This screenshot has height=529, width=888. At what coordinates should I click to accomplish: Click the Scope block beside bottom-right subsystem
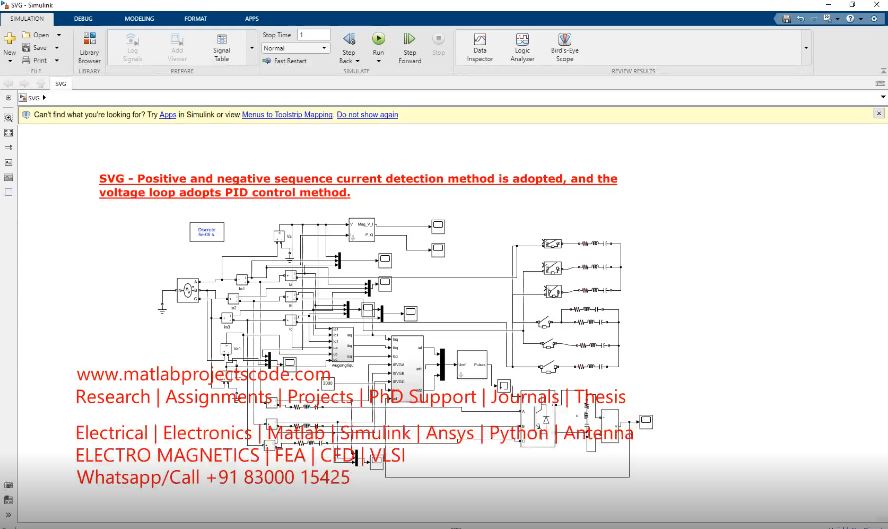(646, 421)
